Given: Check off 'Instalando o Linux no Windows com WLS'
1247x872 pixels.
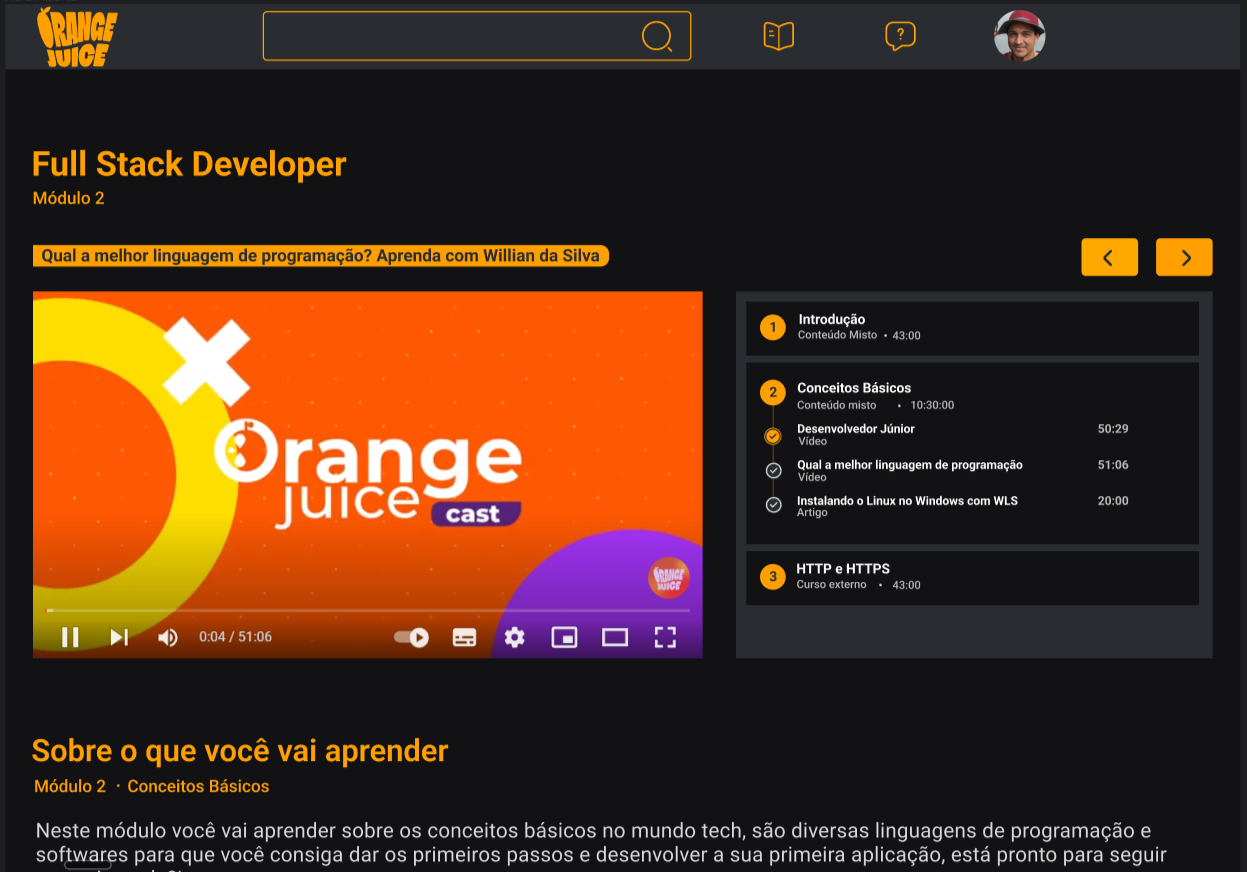Looking at the screenshot, I should pos(772,505).
